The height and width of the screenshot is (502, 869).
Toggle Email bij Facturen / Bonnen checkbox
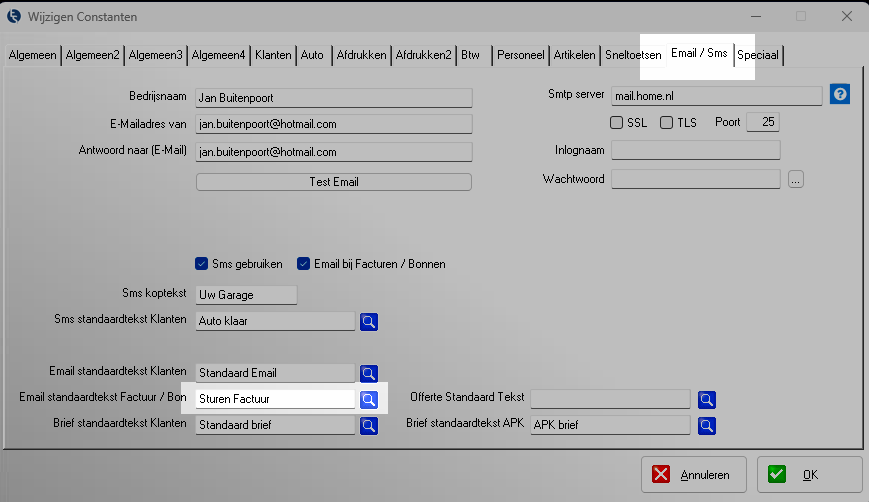pos(304,264)
